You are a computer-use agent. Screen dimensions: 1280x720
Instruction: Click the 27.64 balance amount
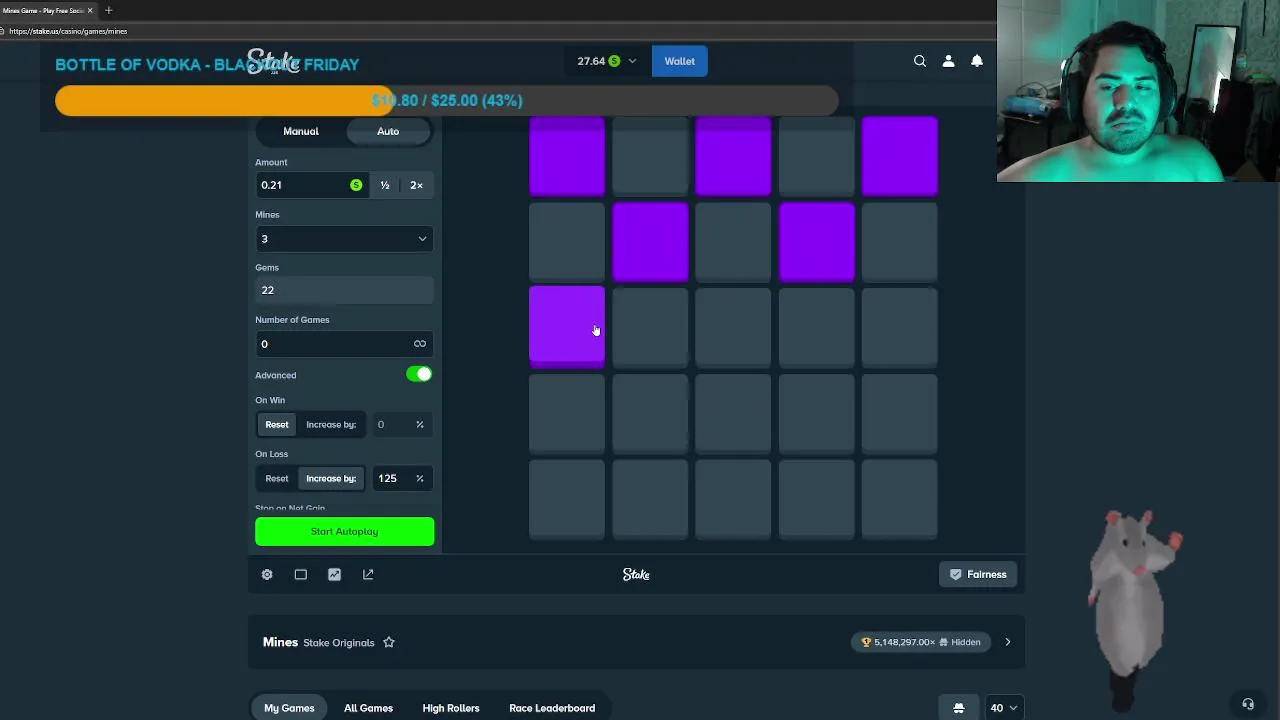coord(591,61)
